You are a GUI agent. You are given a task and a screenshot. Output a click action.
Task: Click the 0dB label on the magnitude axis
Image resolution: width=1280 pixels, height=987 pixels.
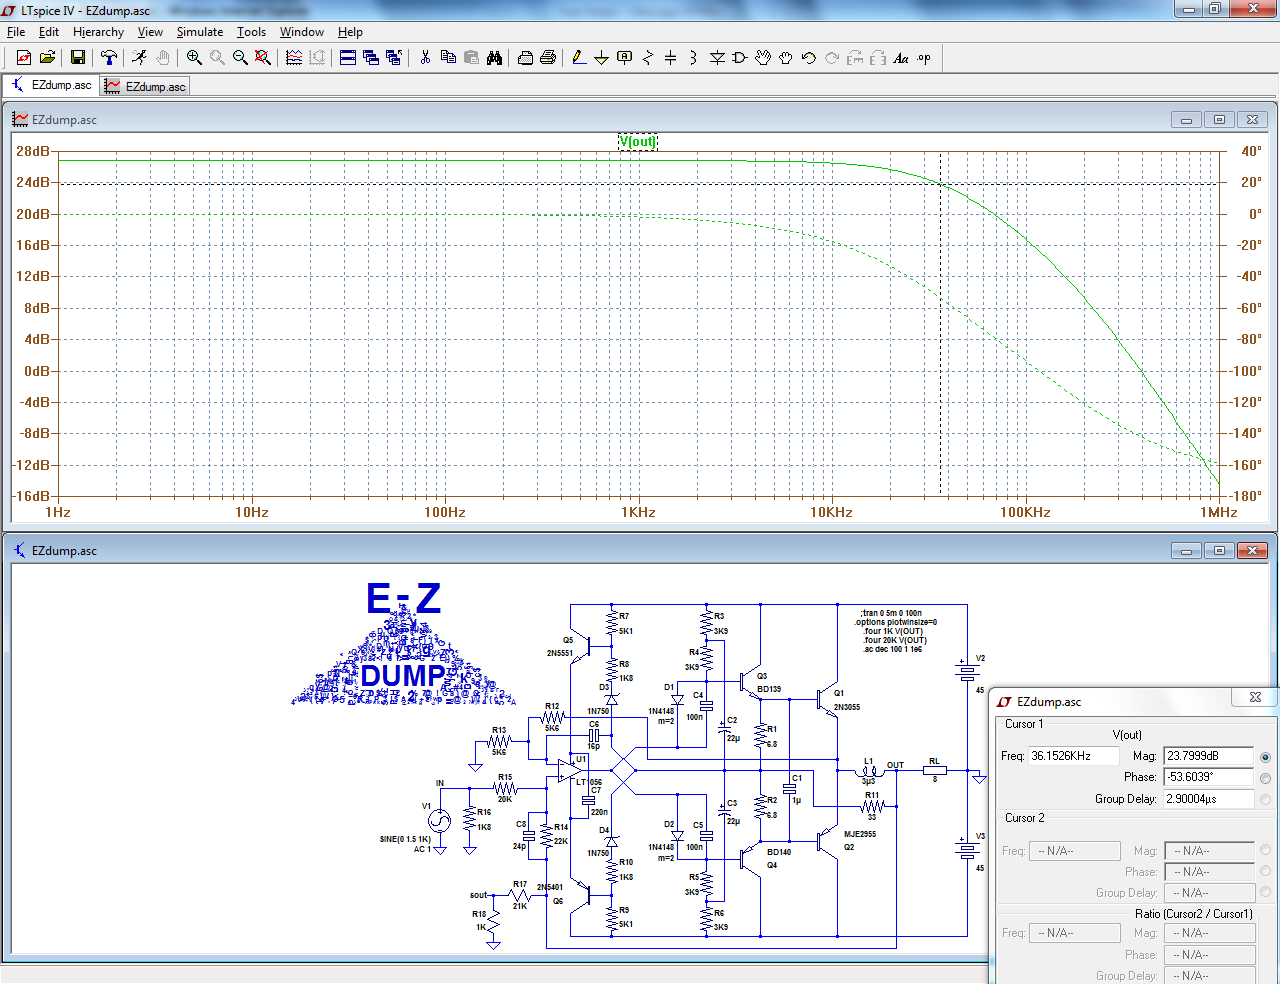click(37, 371)
